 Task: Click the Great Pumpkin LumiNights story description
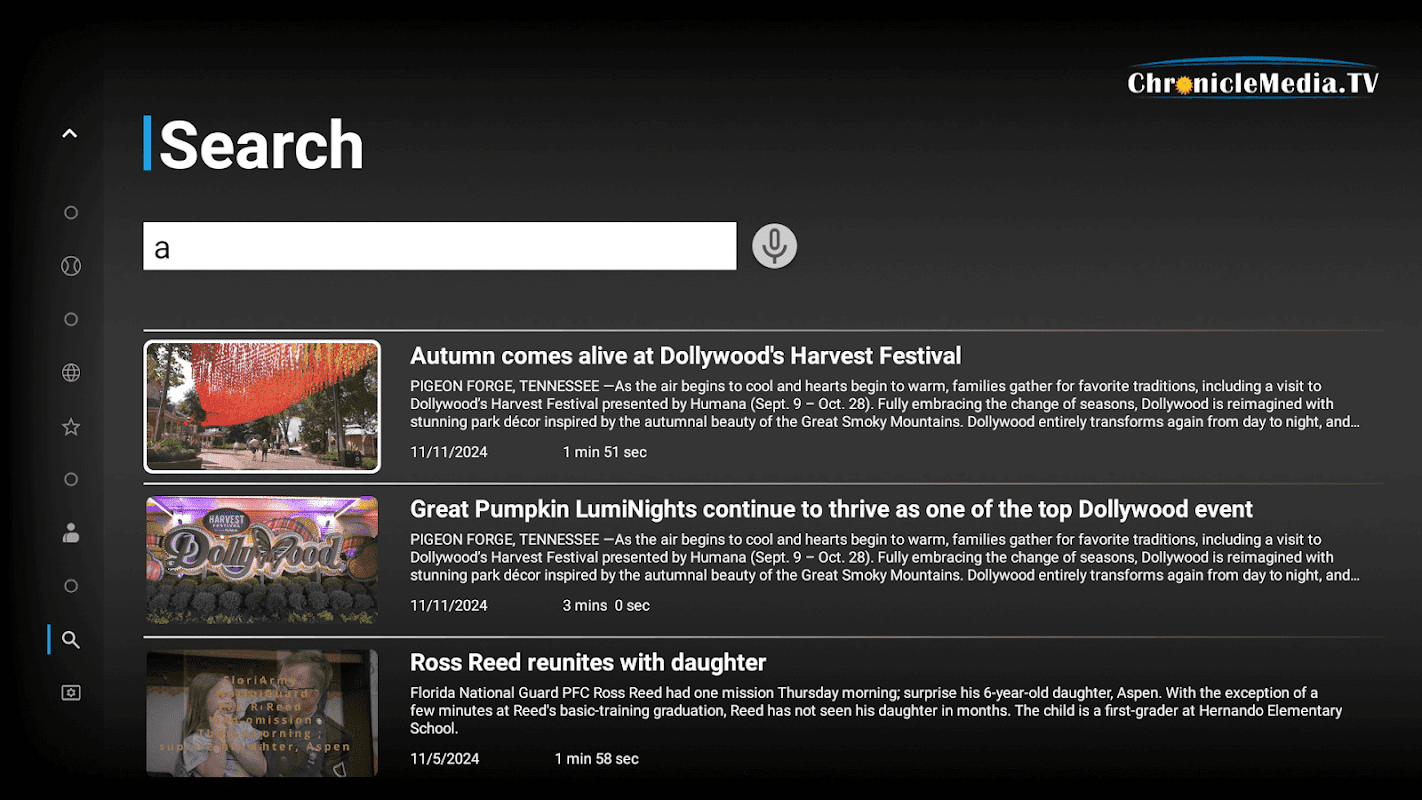pos(885,557)
